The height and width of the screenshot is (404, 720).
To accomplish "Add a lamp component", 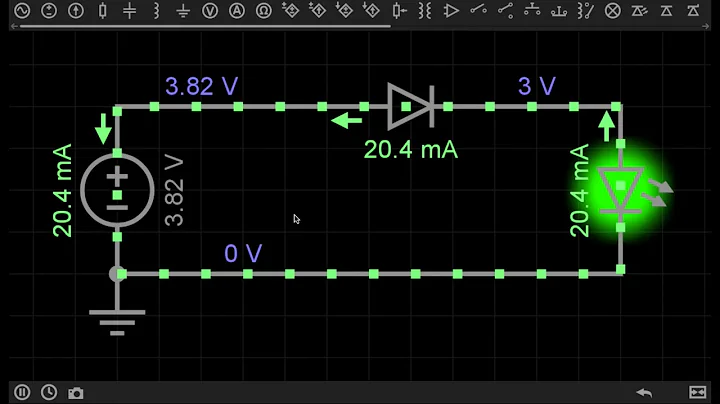I will (613, 11).
